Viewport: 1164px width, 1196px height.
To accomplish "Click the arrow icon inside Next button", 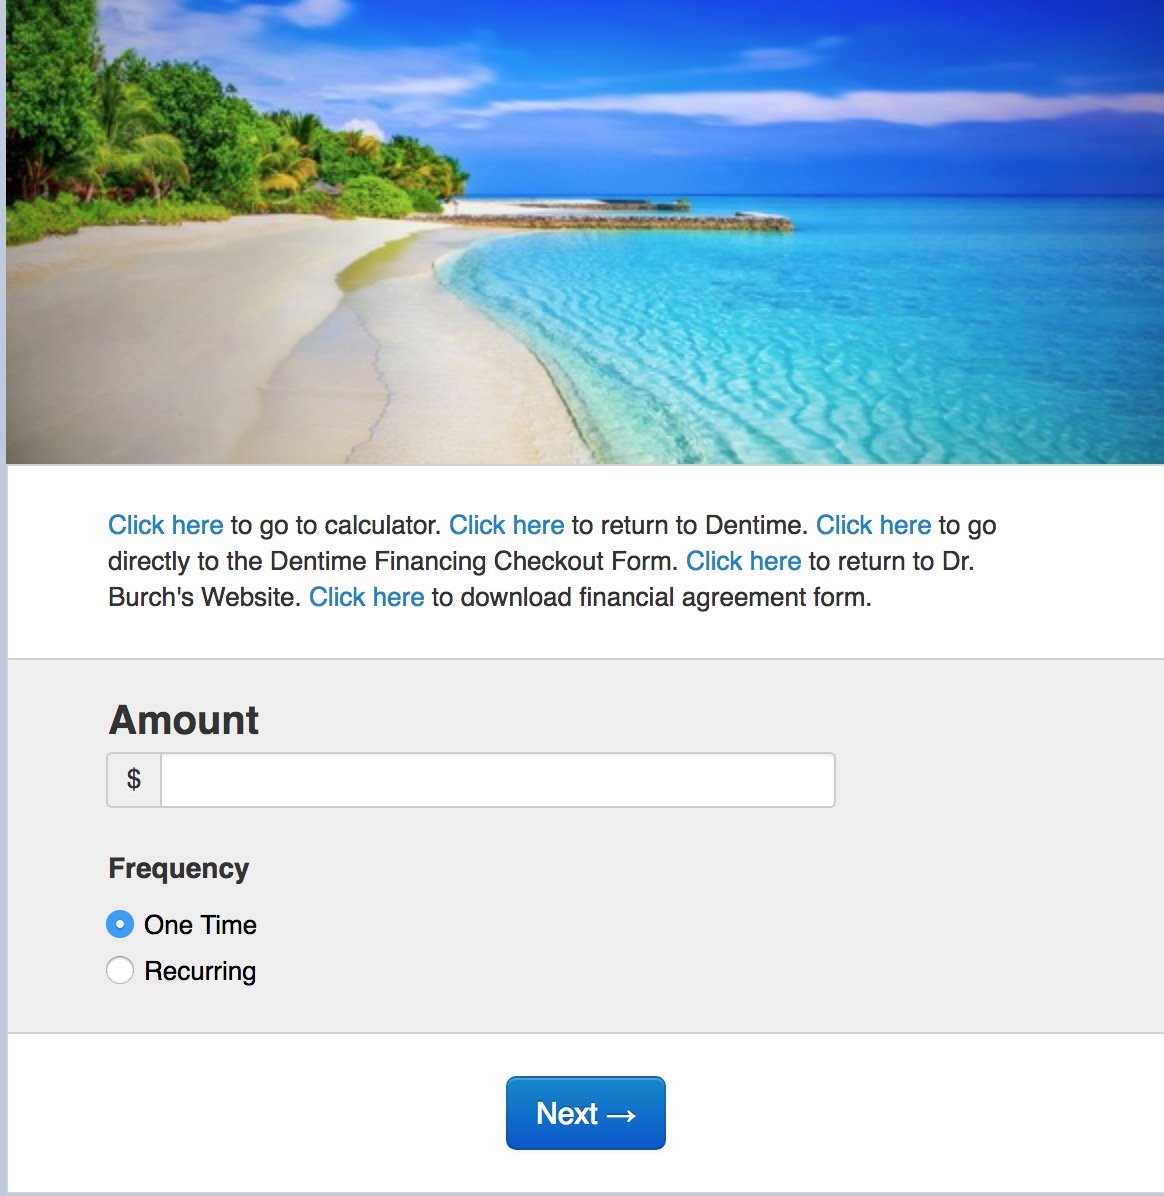I will [x=621, y=1115].
